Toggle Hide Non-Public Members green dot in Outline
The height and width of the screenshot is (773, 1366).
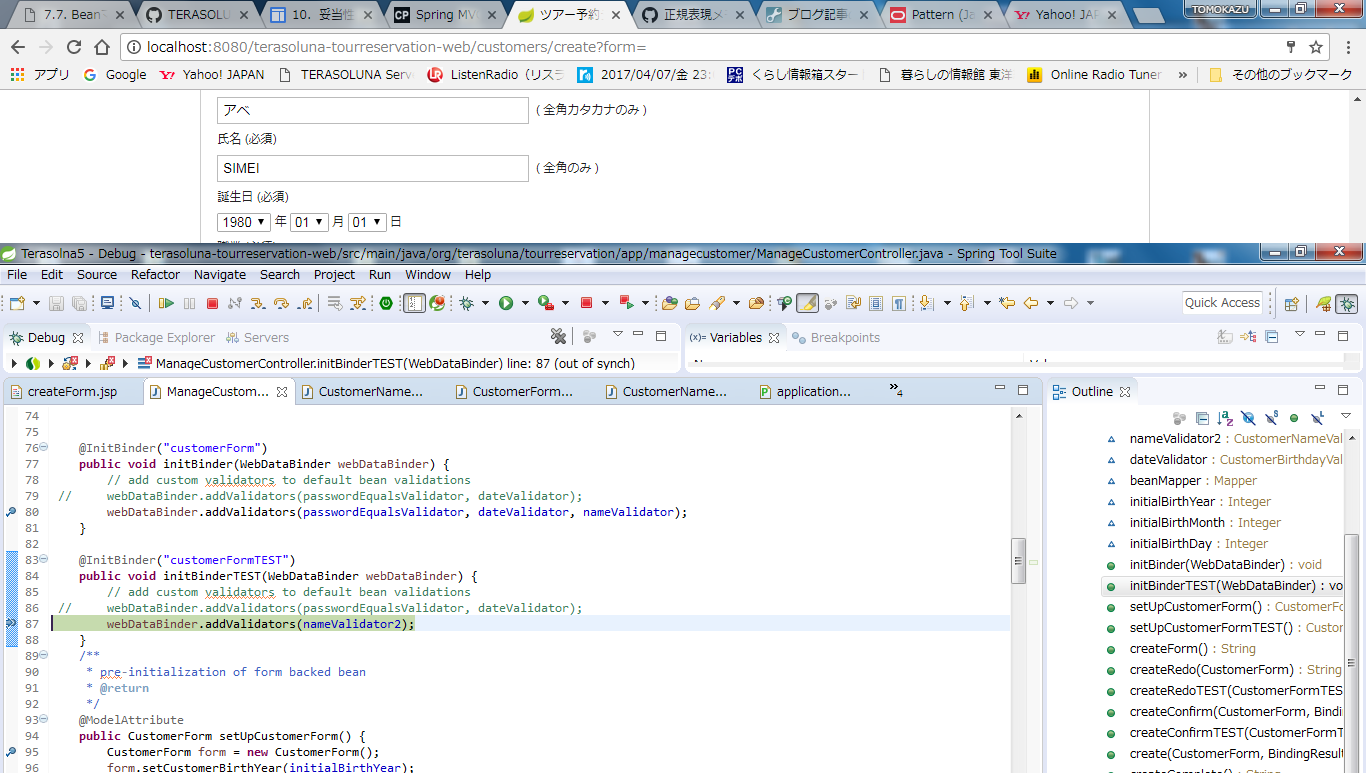pos(1294,418)
